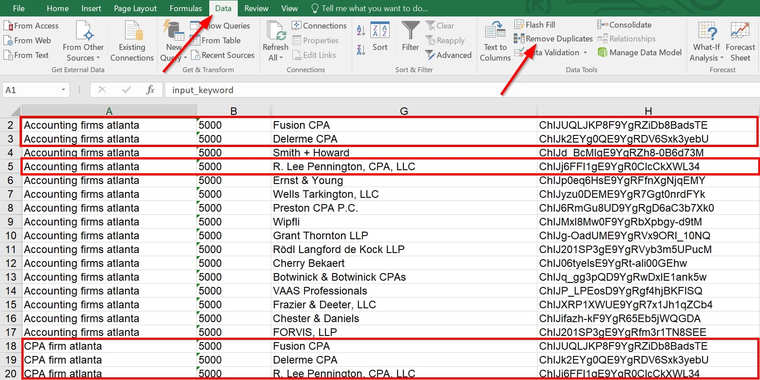Viewport: 760px width, 380px height.
Task: Click Consolidate
Action: click(x=625, y=24)
